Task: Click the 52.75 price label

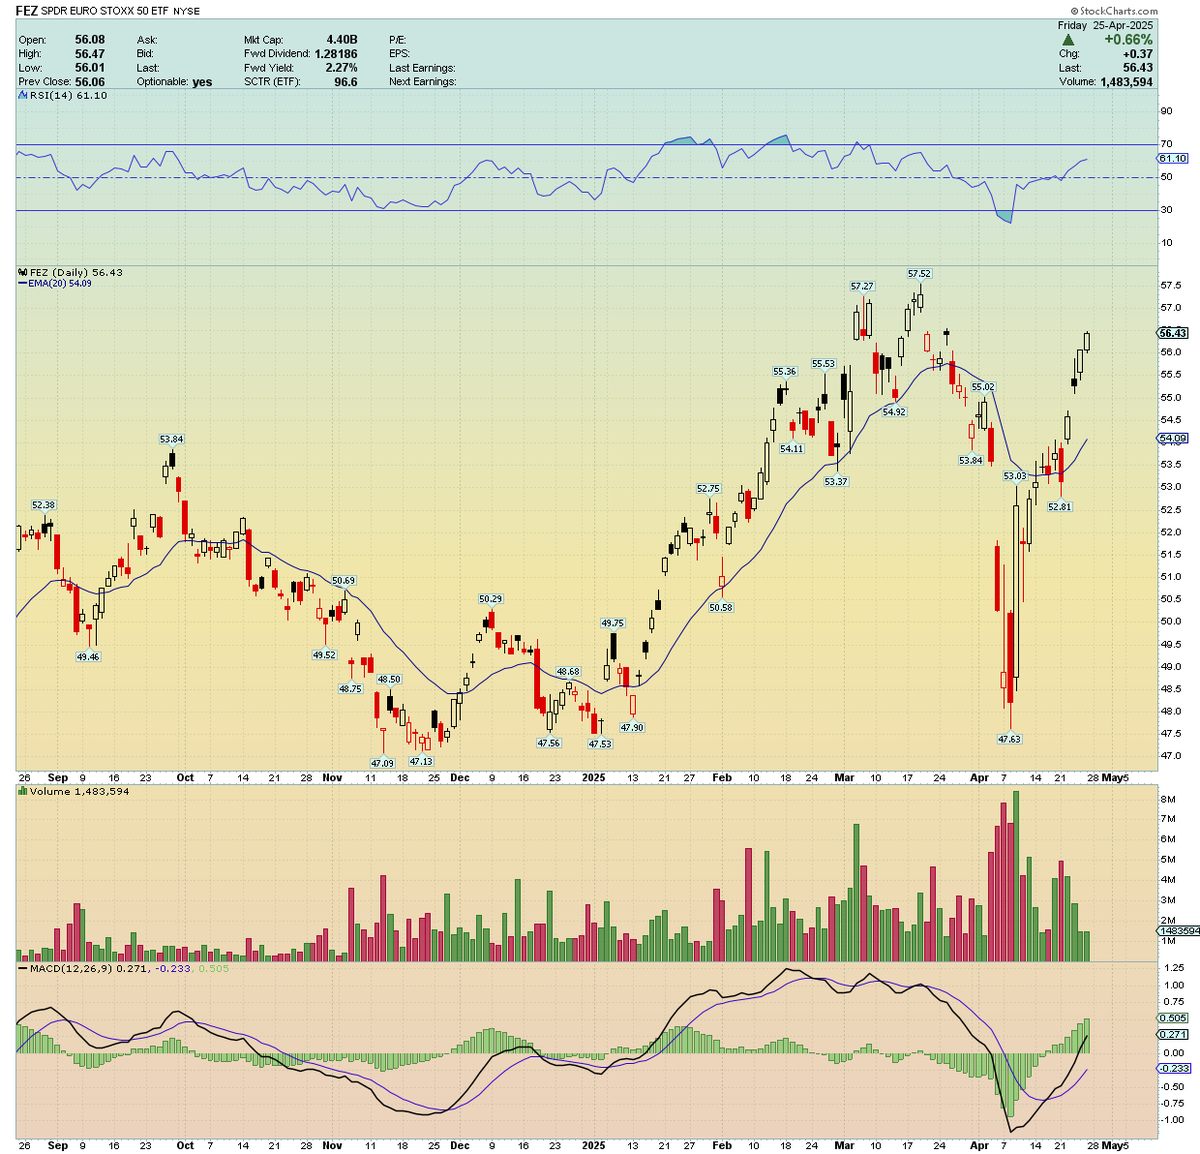Action: pos(708,489)
